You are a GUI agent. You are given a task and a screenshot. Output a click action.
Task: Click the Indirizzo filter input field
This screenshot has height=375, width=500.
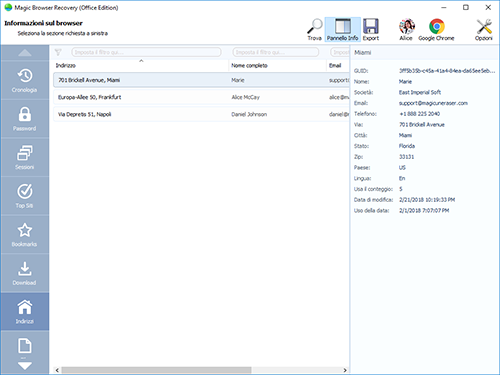click(x=146, y=52)
